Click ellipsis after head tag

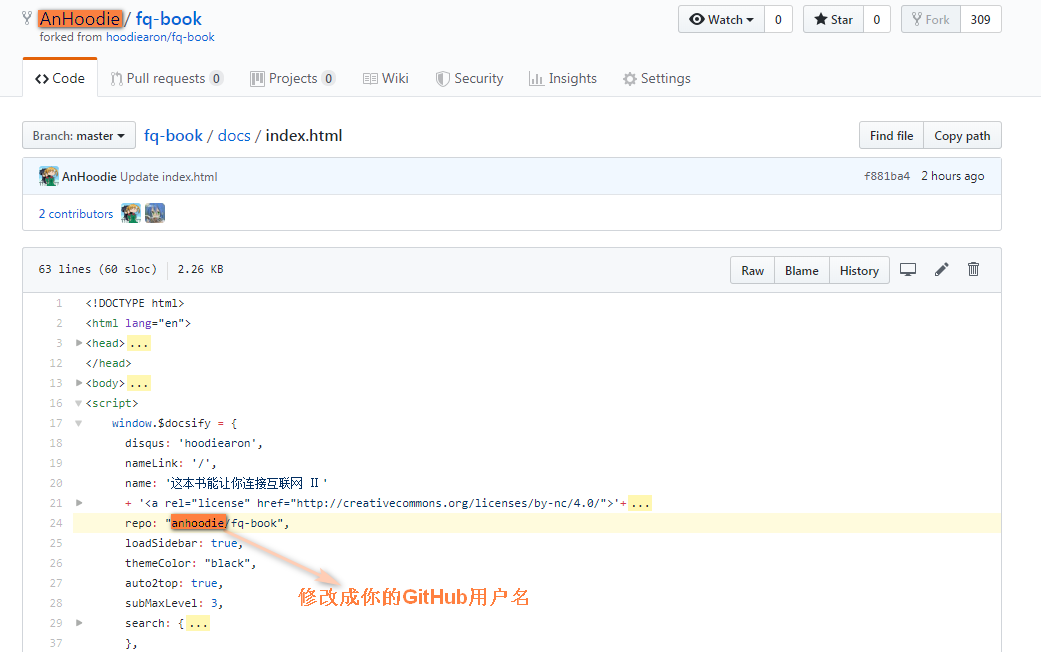click(x=139, y=343)
